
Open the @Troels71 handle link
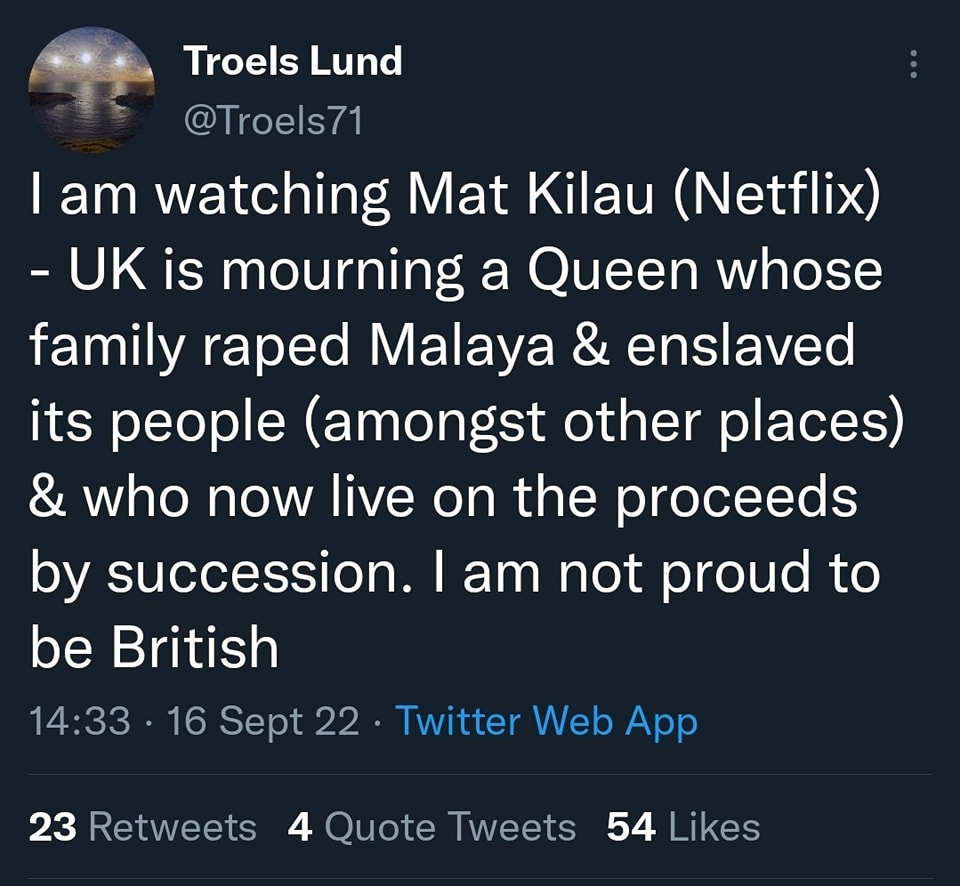273,120
